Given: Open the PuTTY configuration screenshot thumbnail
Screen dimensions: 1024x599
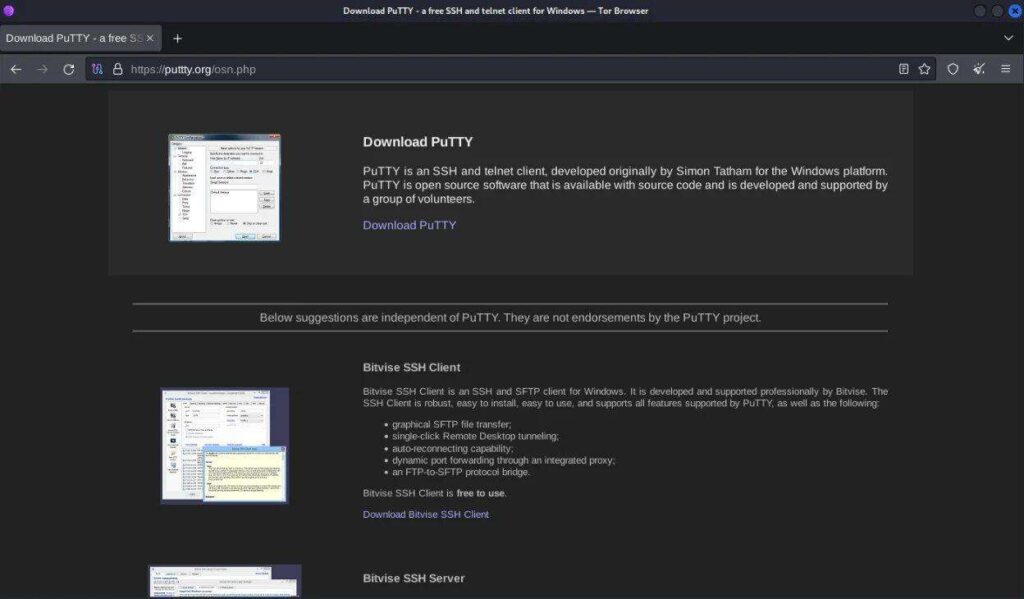Looking at the screenshot, I should [x=224, y=186].
